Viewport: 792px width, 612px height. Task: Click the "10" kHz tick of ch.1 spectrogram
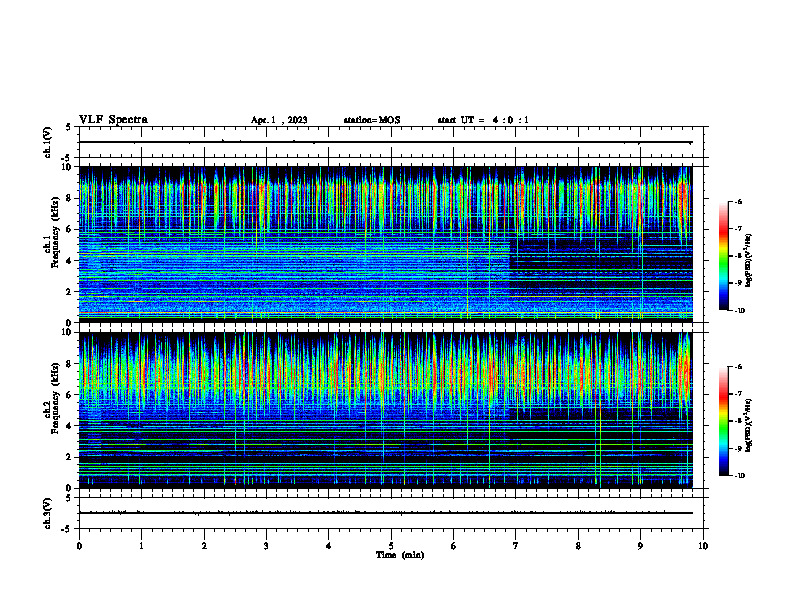tap(68, 167)
